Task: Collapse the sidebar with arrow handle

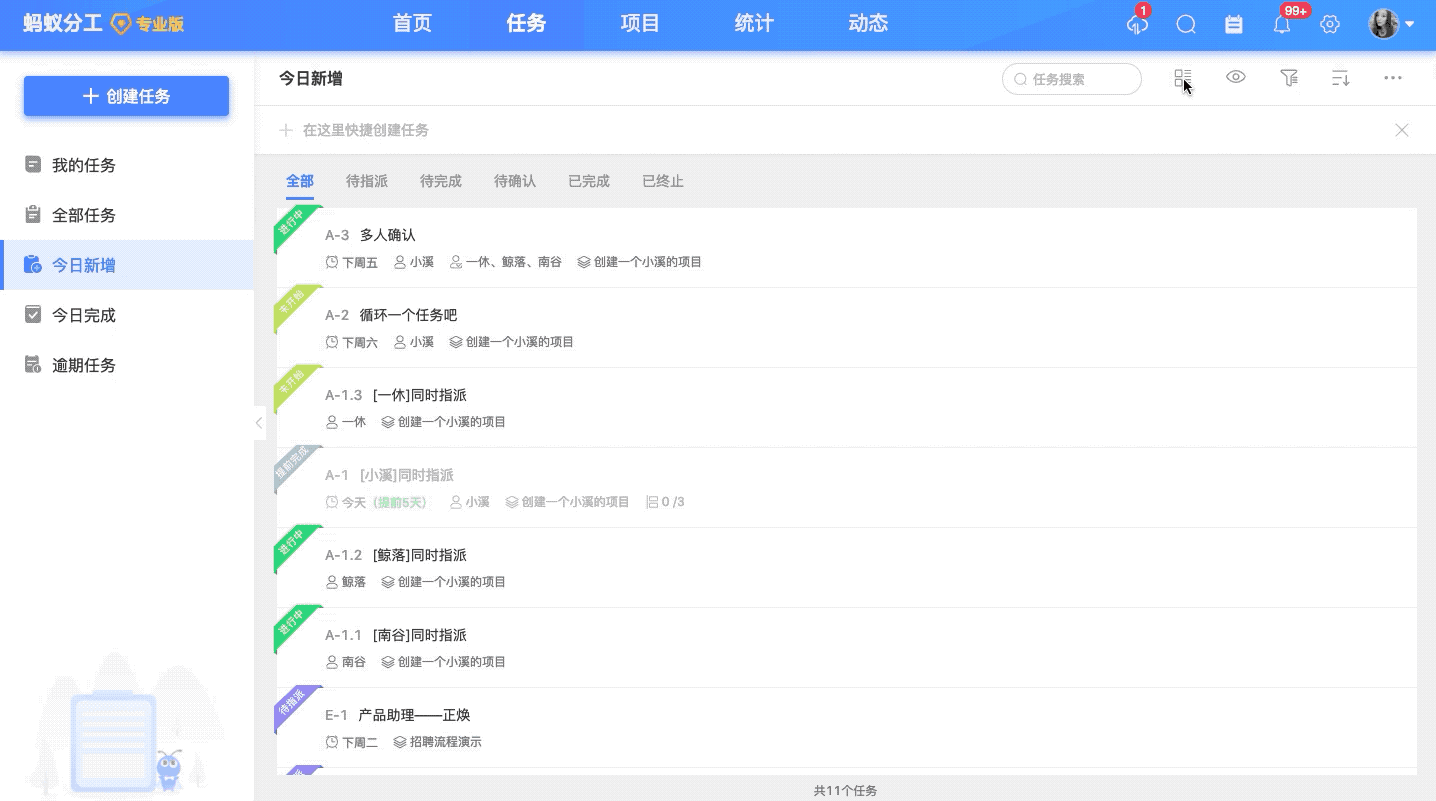Action: click(x=259, y=423)
